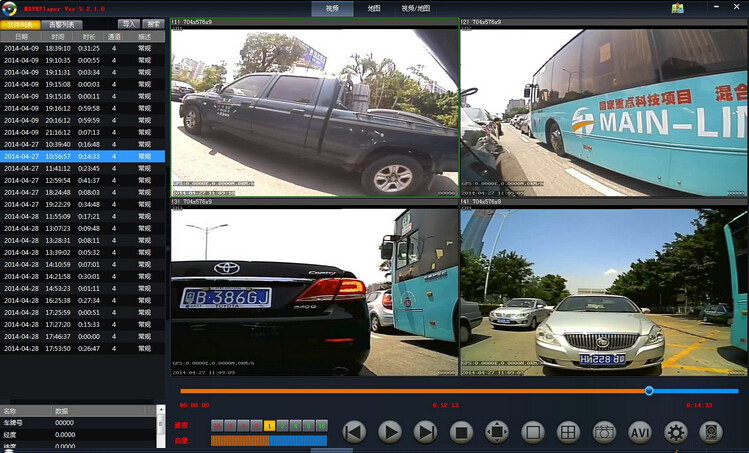Select the black Toyota camera view
The height and width of the screenshot is (453, 749).
(x=314, y=289)
